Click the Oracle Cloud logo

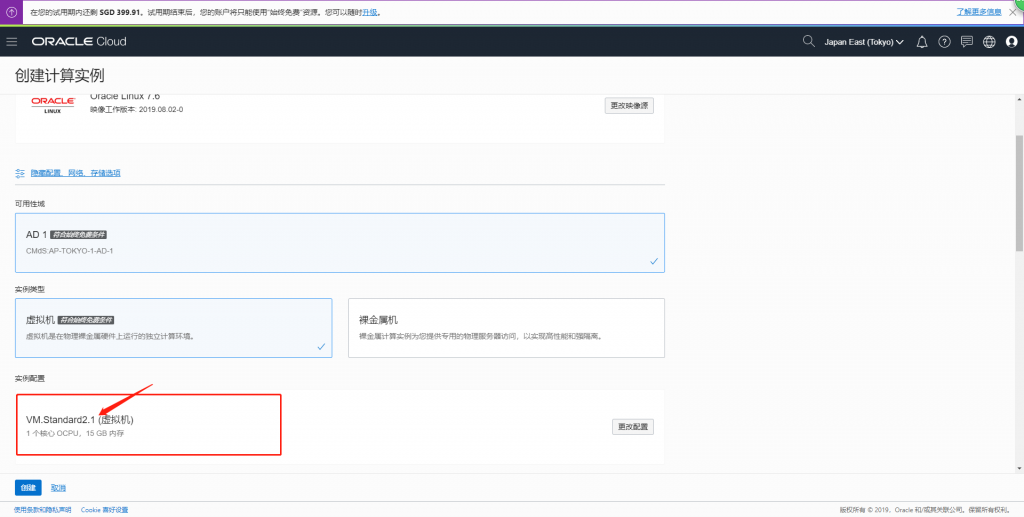click(x=79, y=42)
